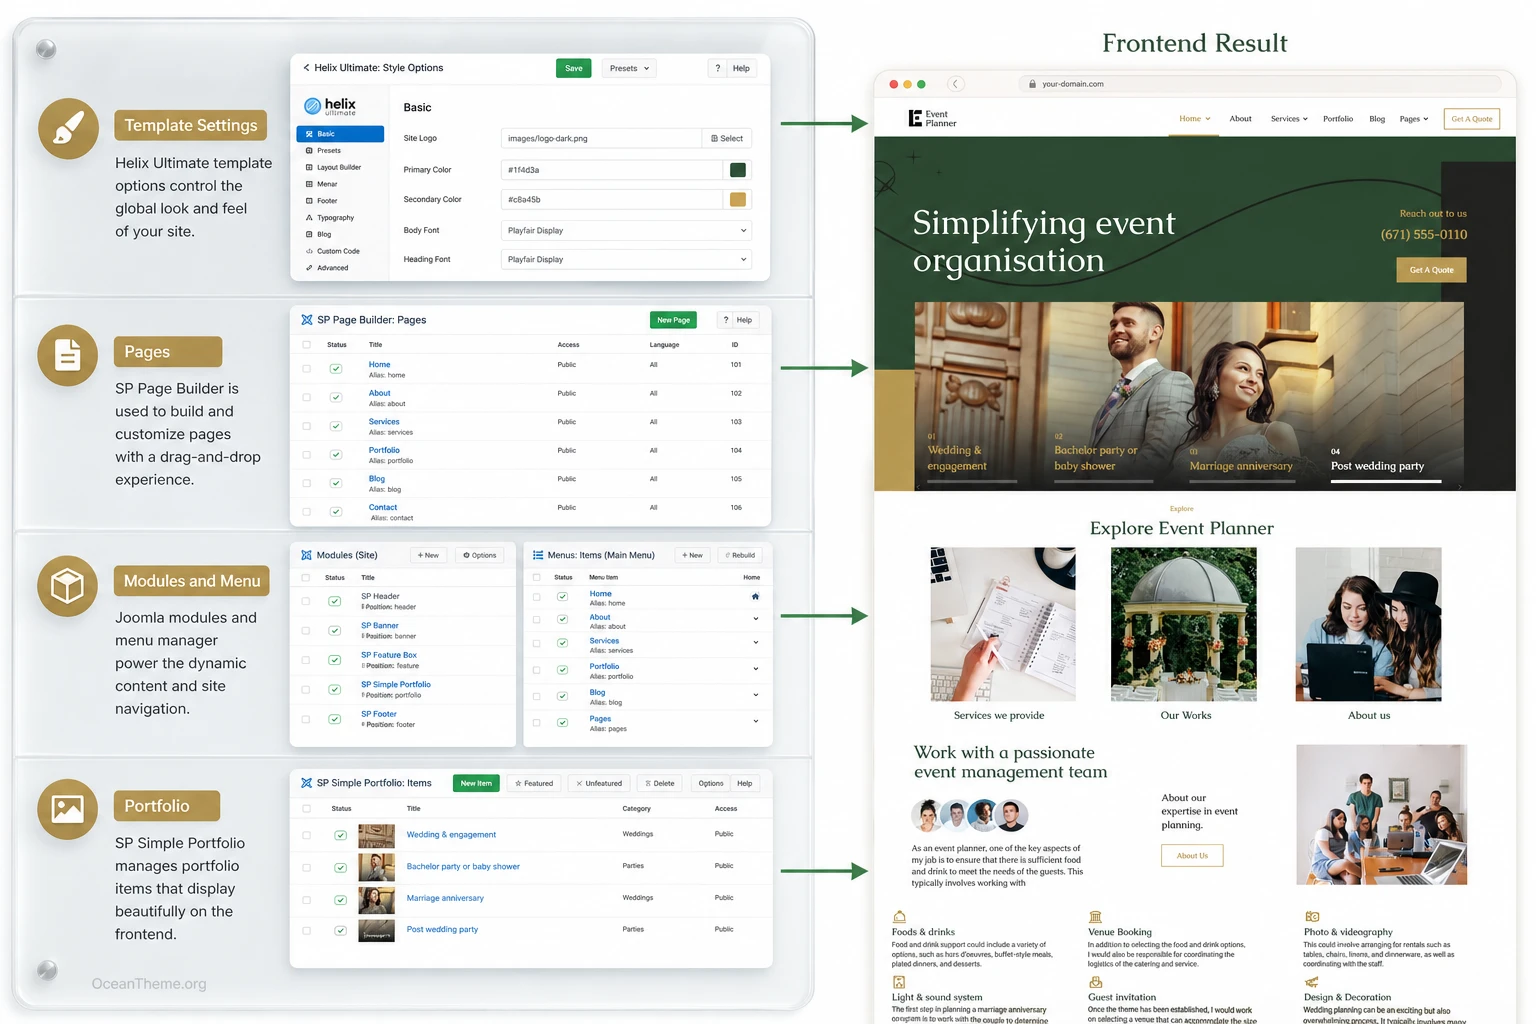The image size is (1536, 1024).
Task: Click Rebuild in Menus panel
Action: 740,555
